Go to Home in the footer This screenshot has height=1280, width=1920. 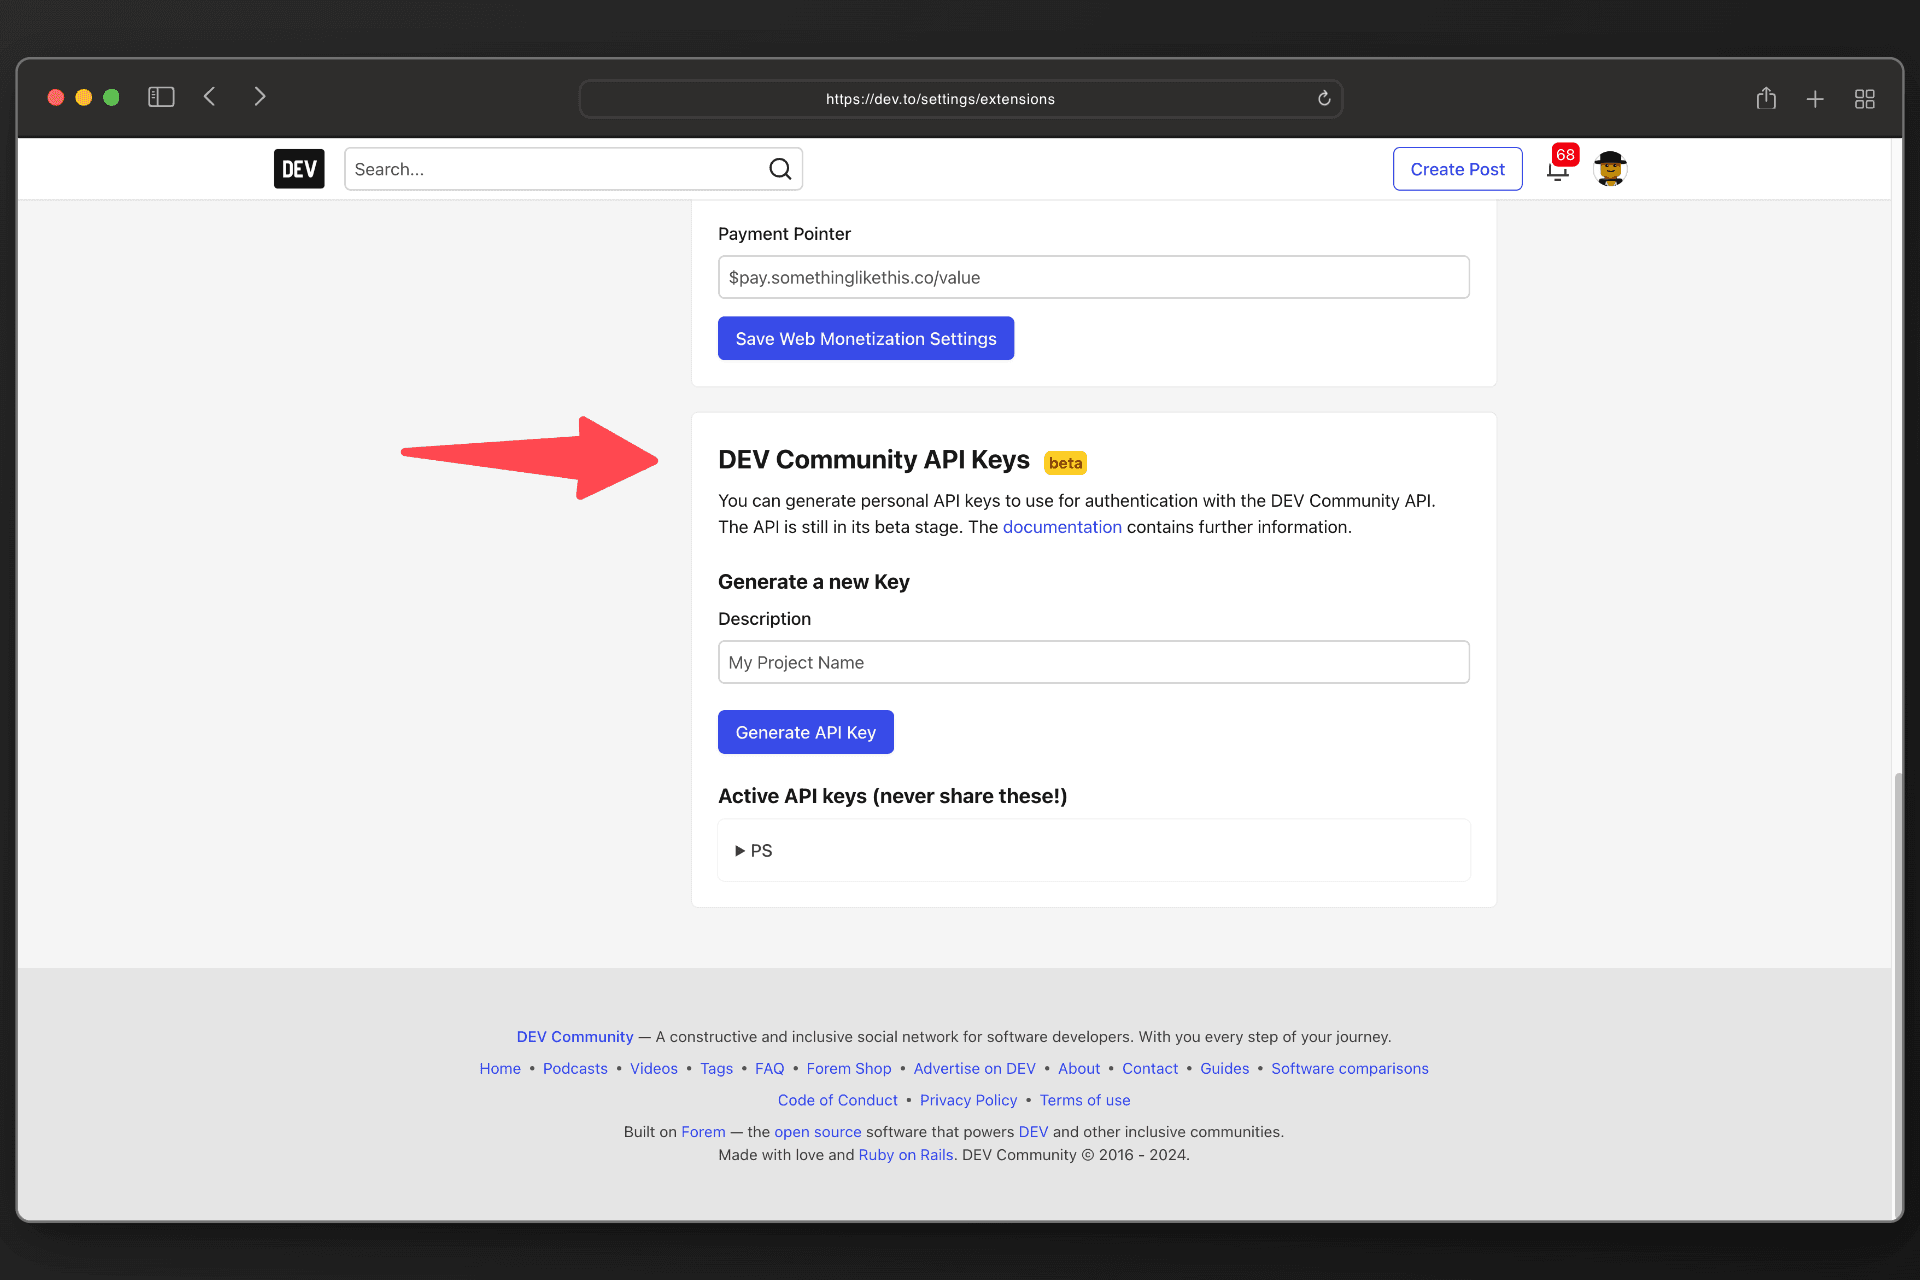click(x=500, y=1068)
